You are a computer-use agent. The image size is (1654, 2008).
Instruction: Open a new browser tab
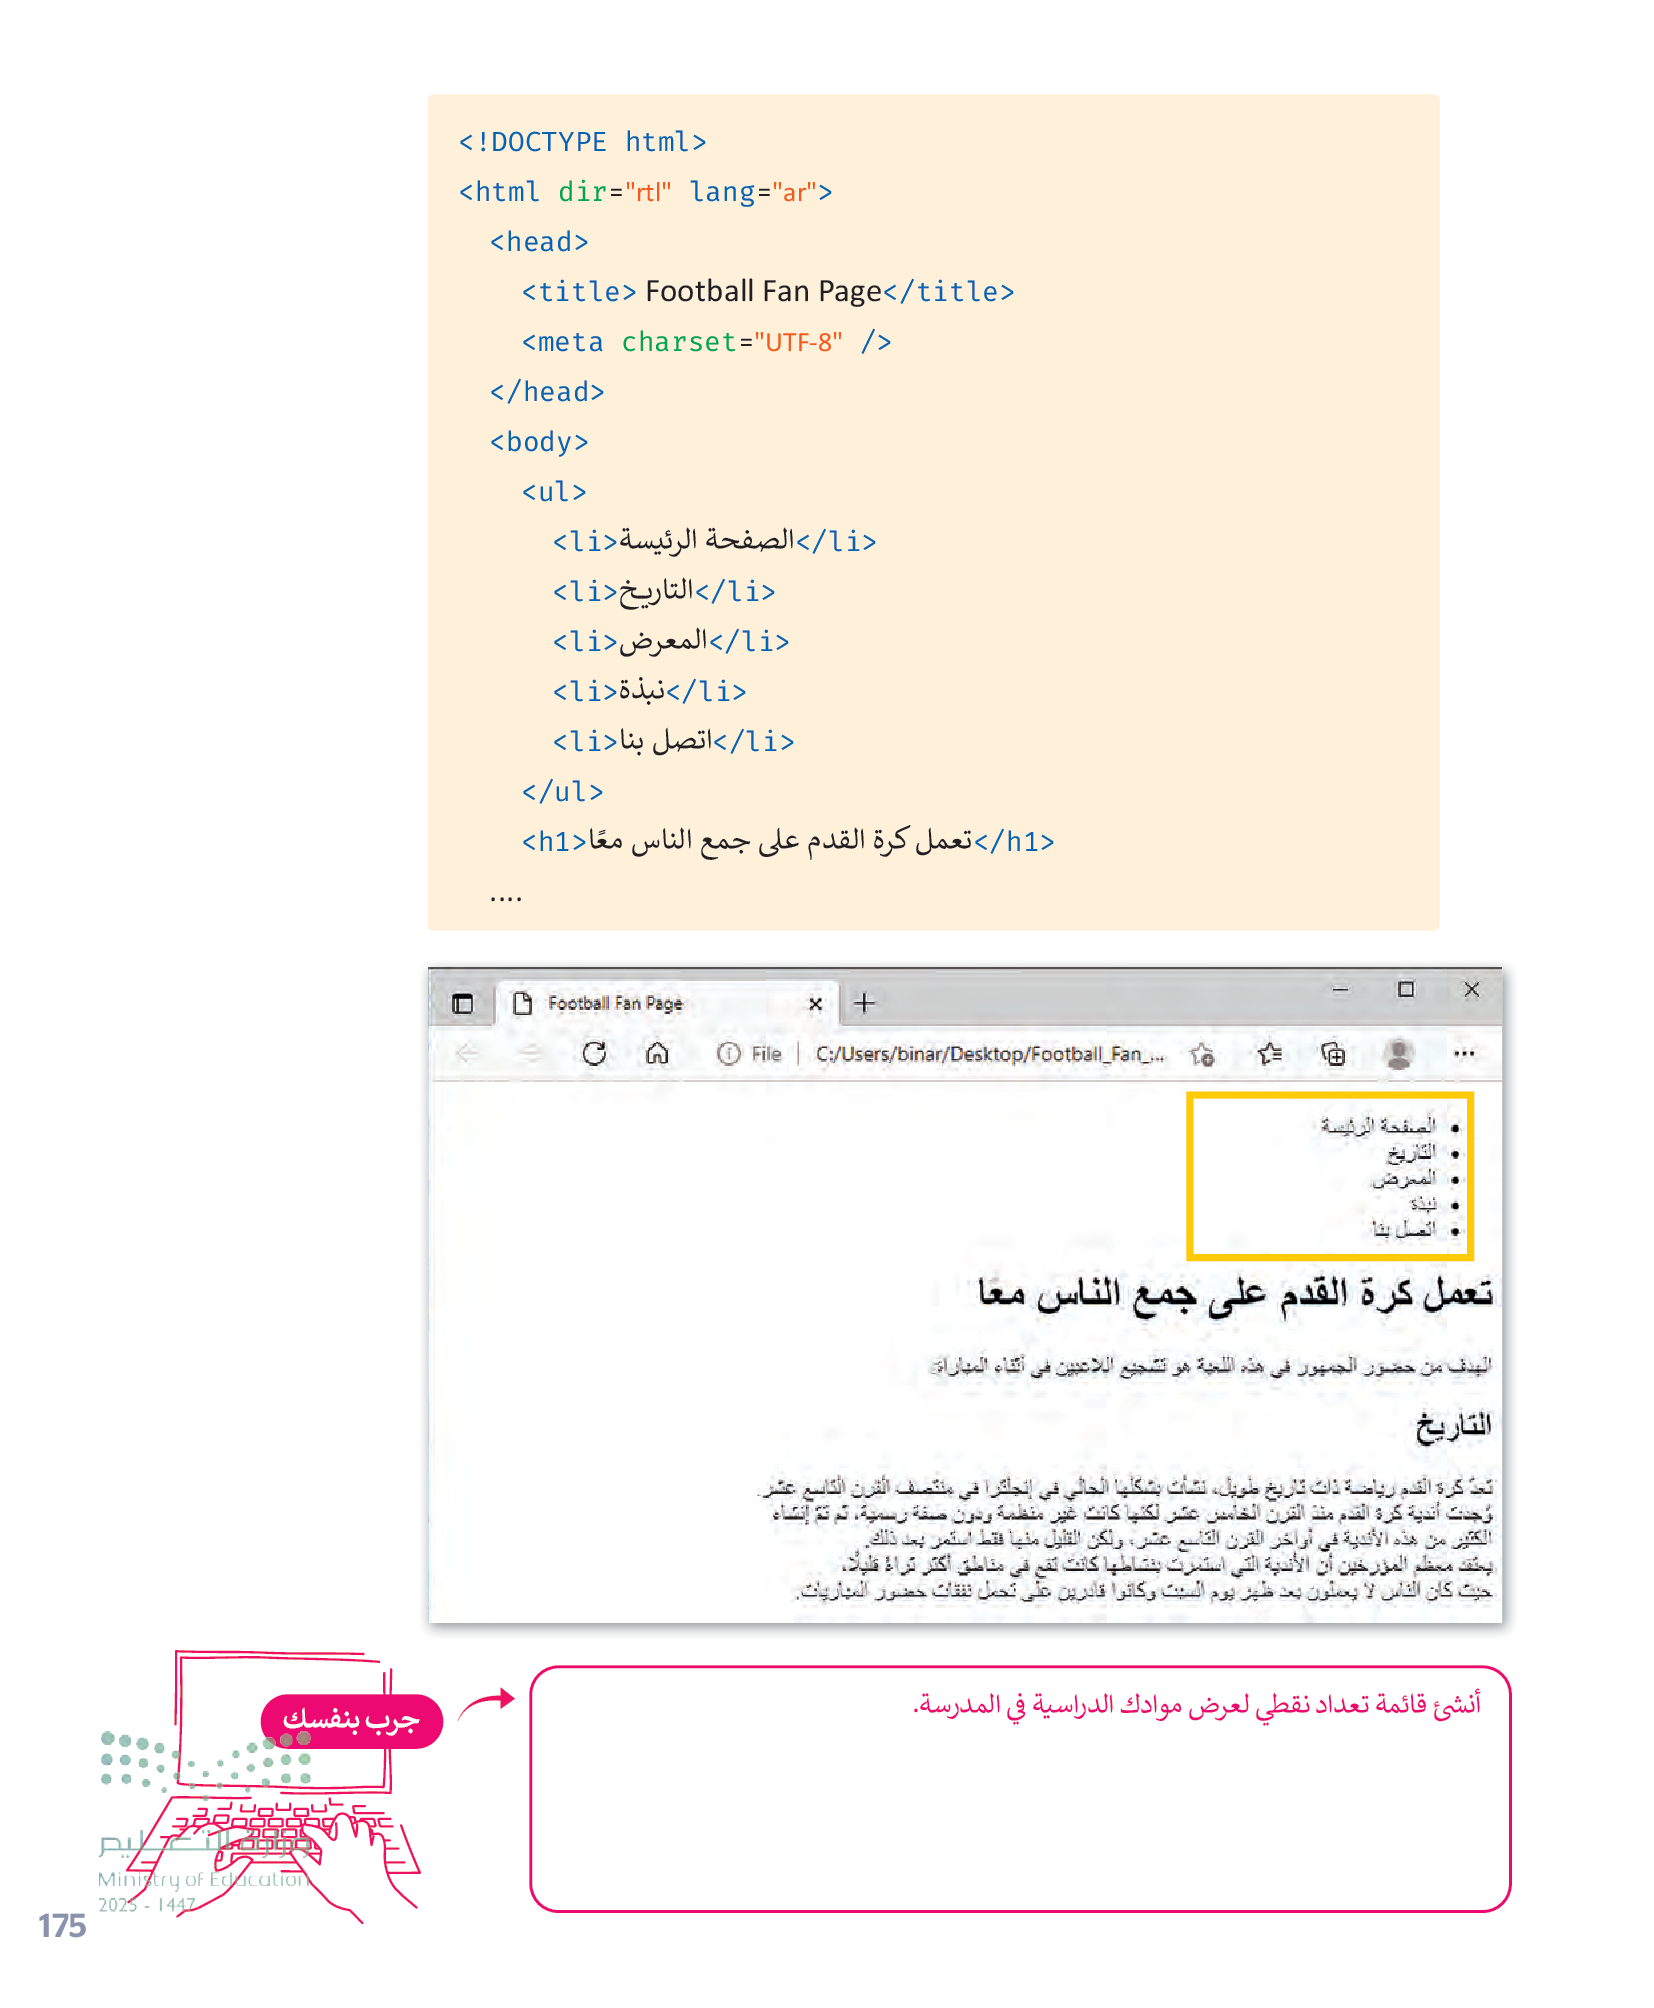tap(865, 1003)
